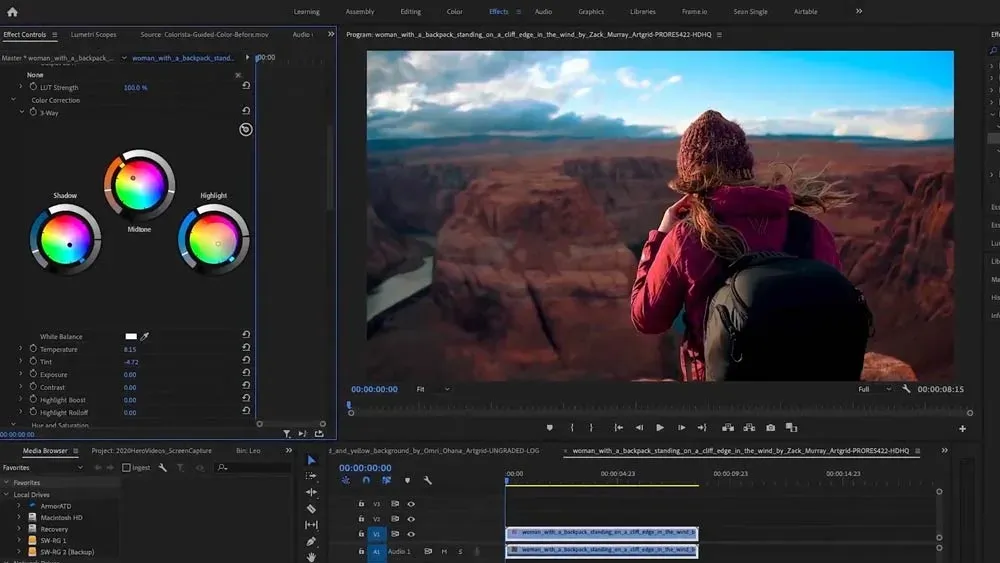The width and height of the screenshot is (1000, 563).
Task: Select the Slip tool
Action: [x=311, y=525]
